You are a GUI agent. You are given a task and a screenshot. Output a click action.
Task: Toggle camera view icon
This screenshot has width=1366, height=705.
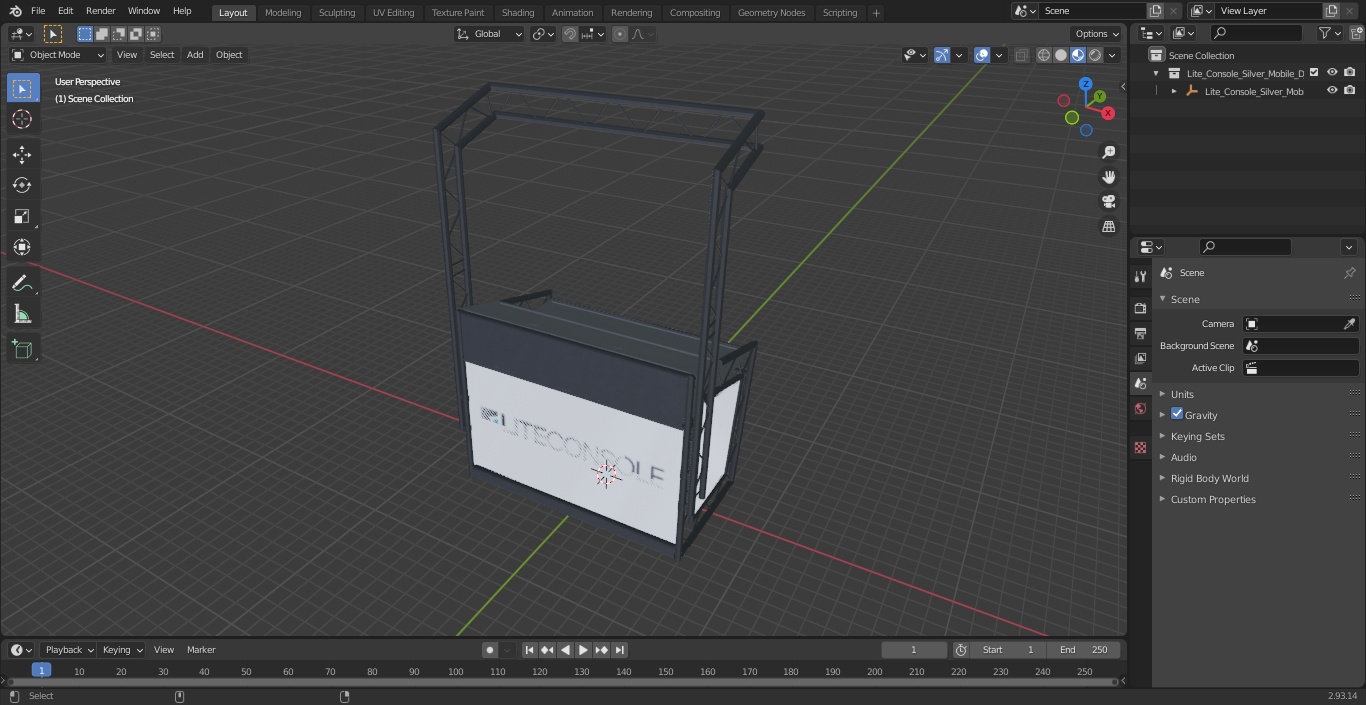1108,202
